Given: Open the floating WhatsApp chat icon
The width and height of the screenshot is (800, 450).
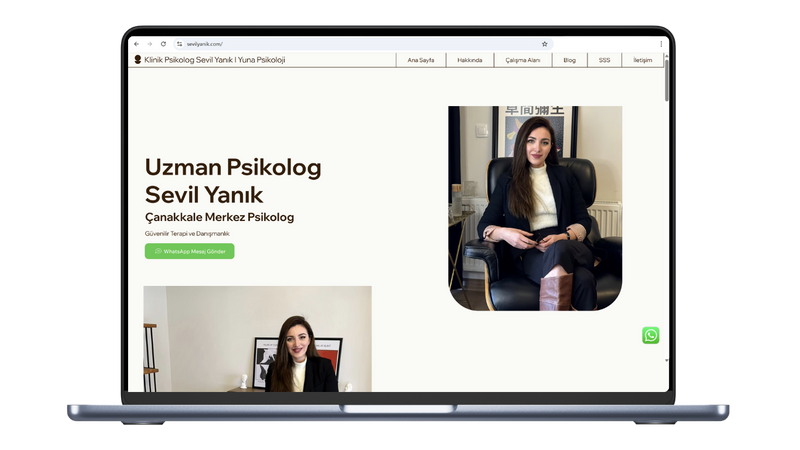Looking at the screenshot, I should tap(651, 335).
